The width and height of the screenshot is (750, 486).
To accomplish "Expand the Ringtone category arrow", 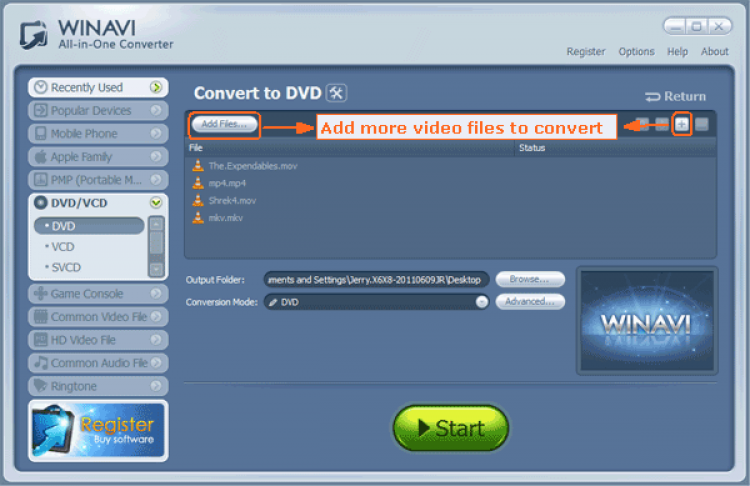I will tap(156, 386).
